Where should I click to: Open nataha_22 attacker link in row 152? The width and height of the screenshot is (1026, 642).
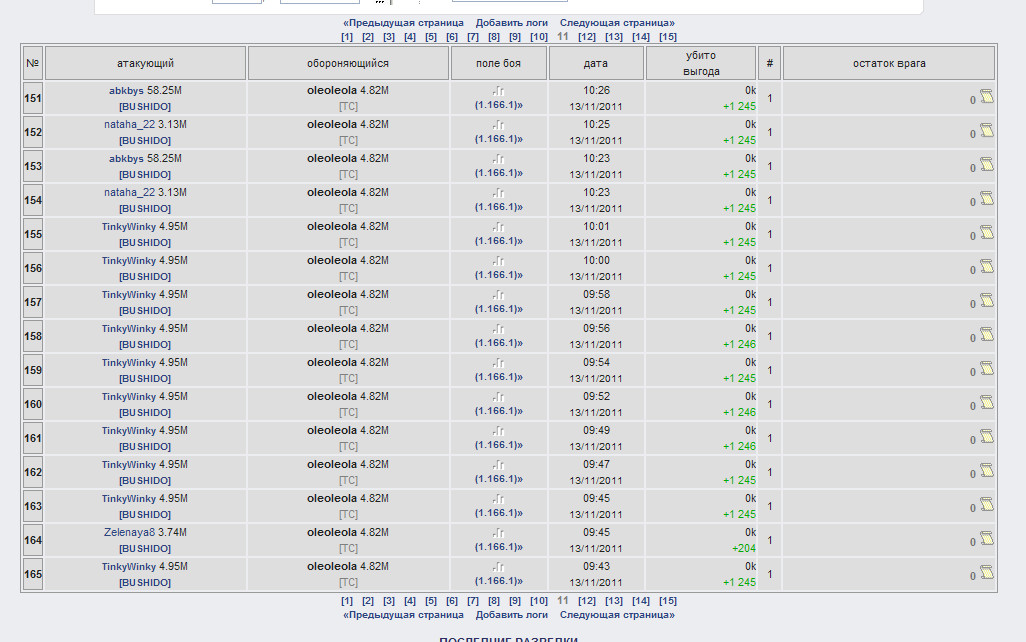(130, 125)
